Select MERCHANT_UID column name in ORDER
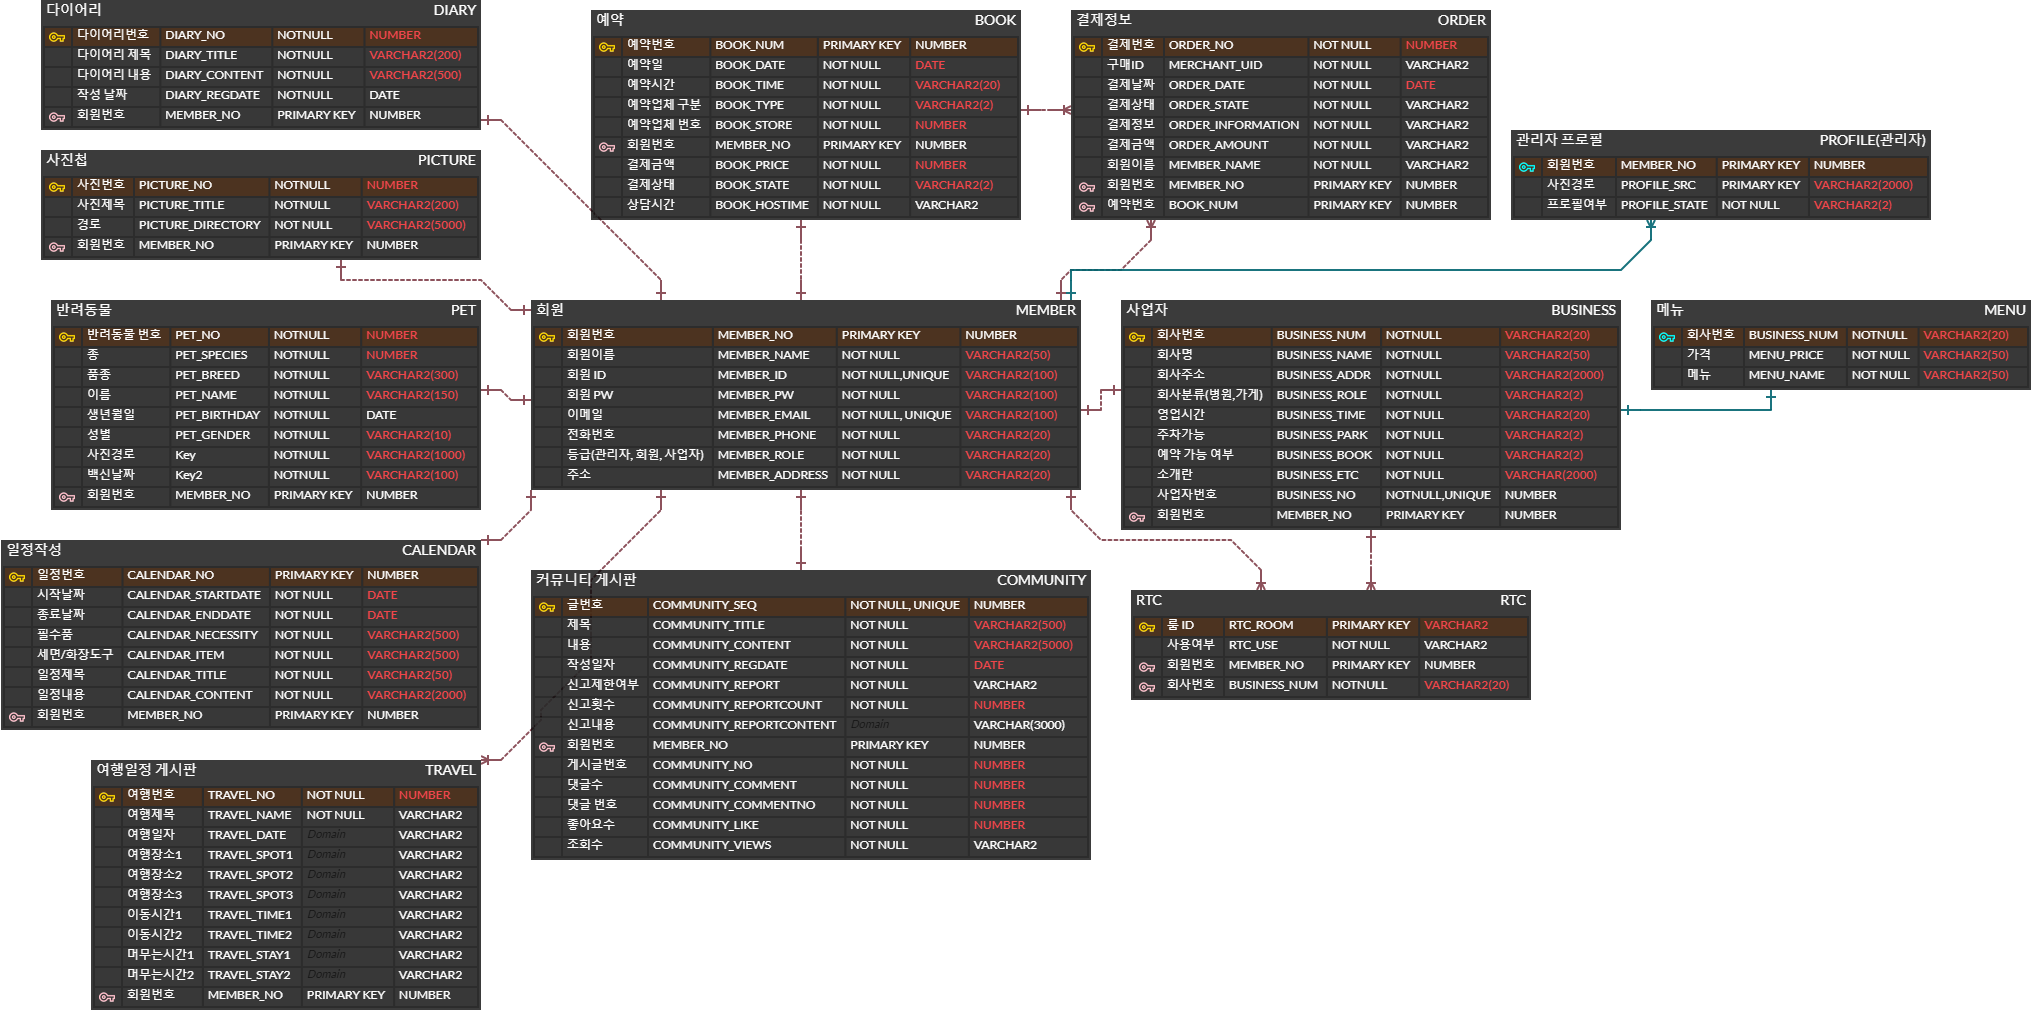 (1215, 65)
